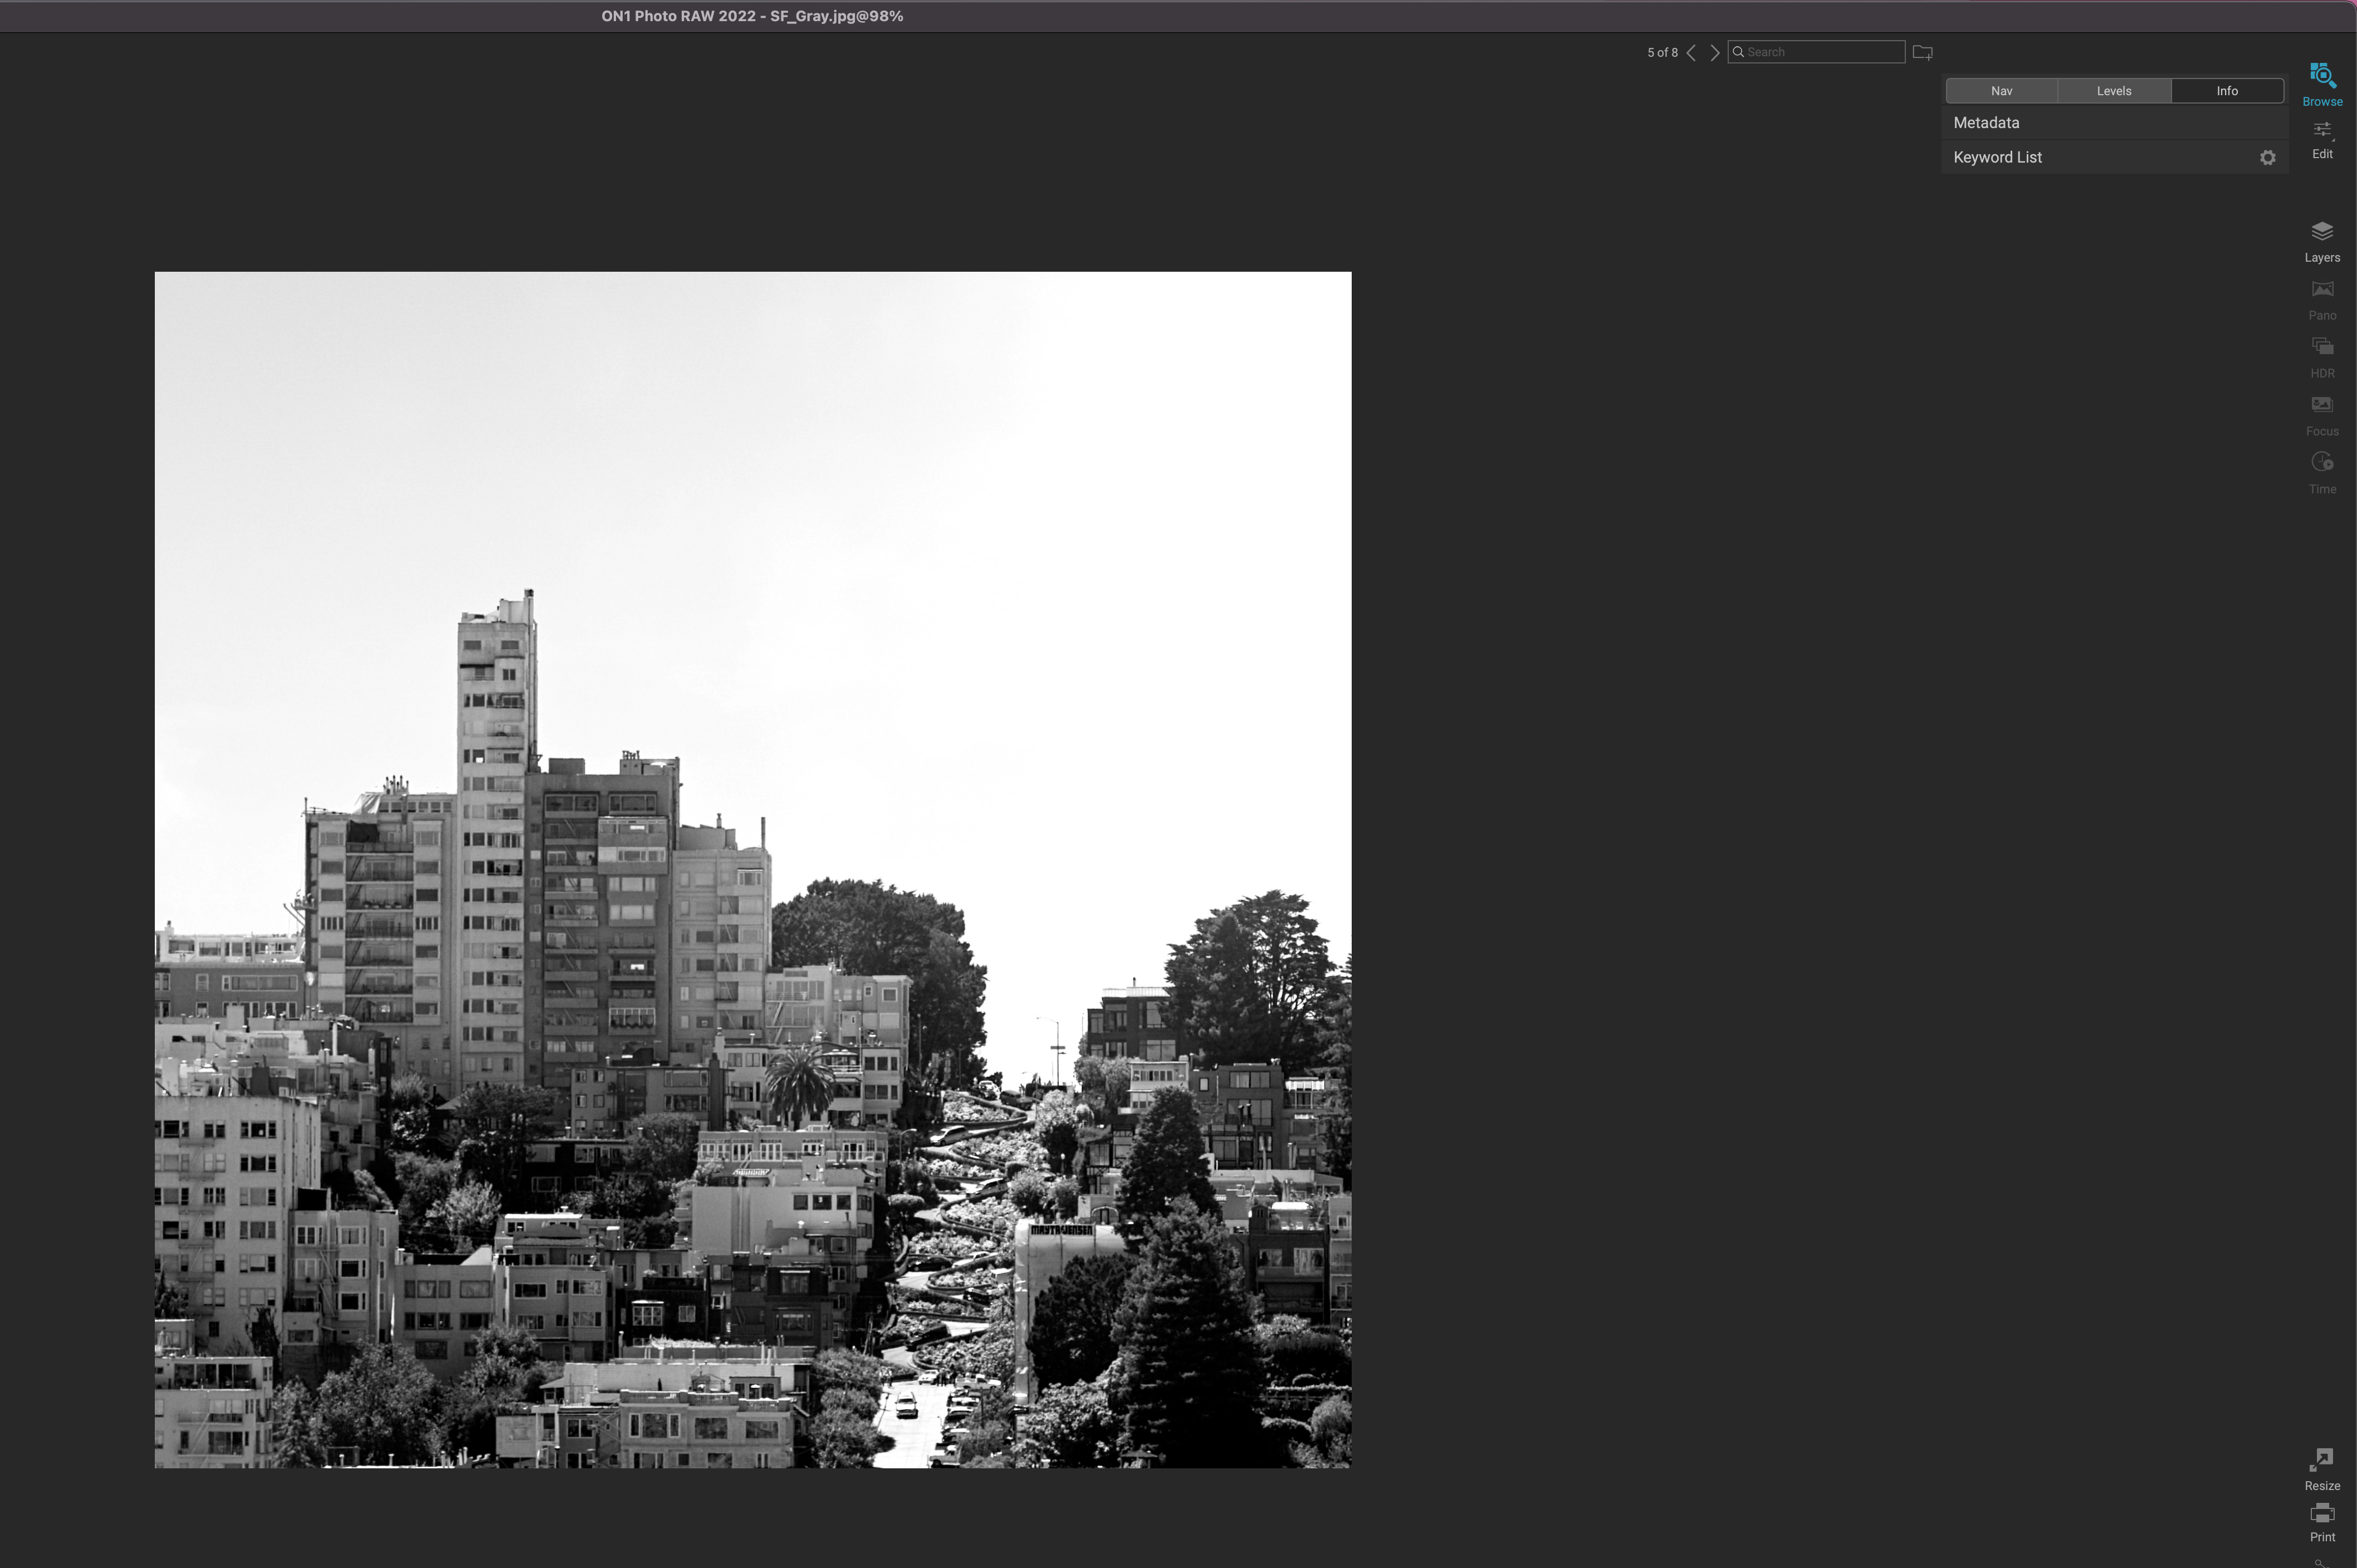Switch to the Levels tab
The height and width of the screenshot is (1568, 2357).
[x=2113, y=91]
